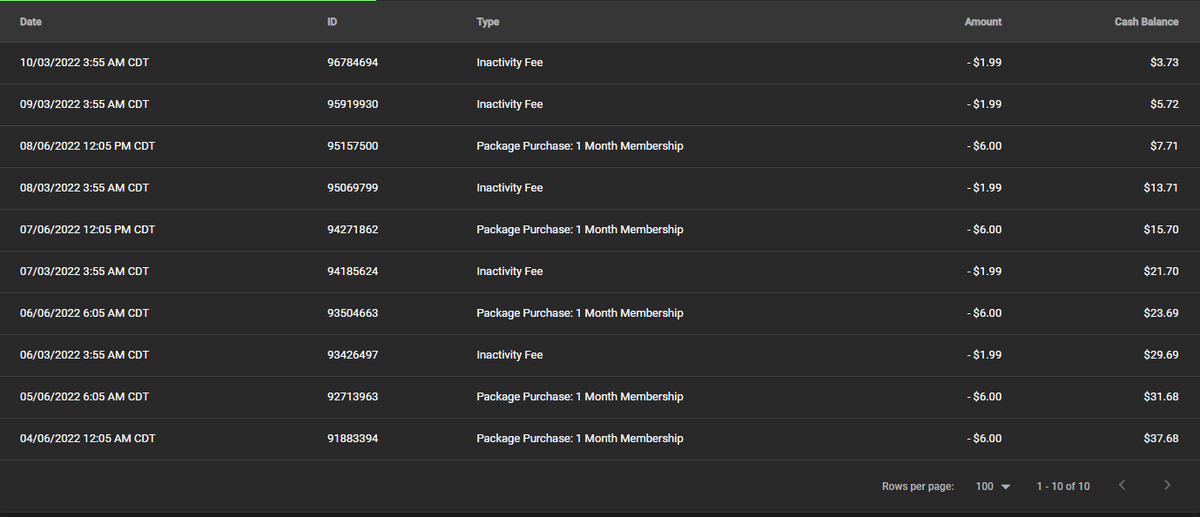Click the $37.68 cash balance value
The image size is (1200, 517).
[1161, 439]
